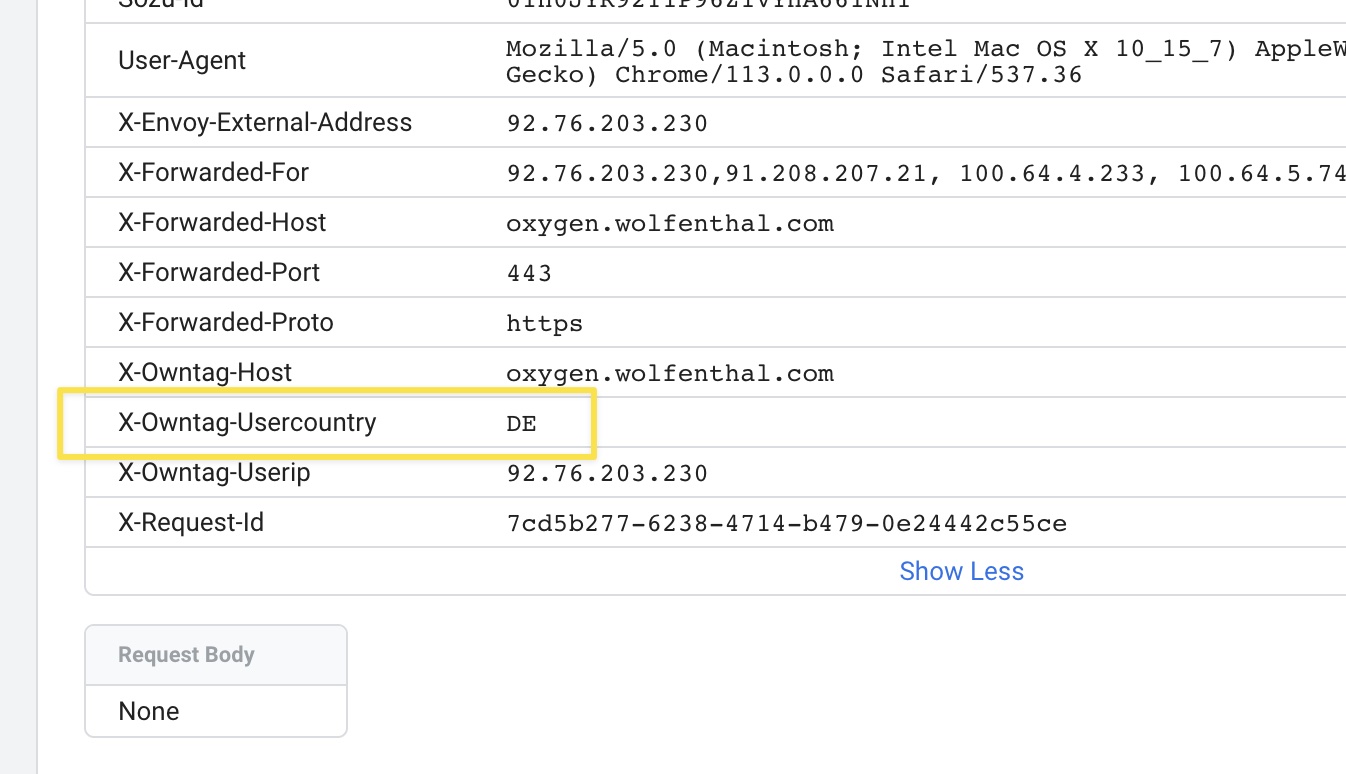Click the X-Forwarded-Proto label
Screen dimensions: 1346x774
point(225,322)
